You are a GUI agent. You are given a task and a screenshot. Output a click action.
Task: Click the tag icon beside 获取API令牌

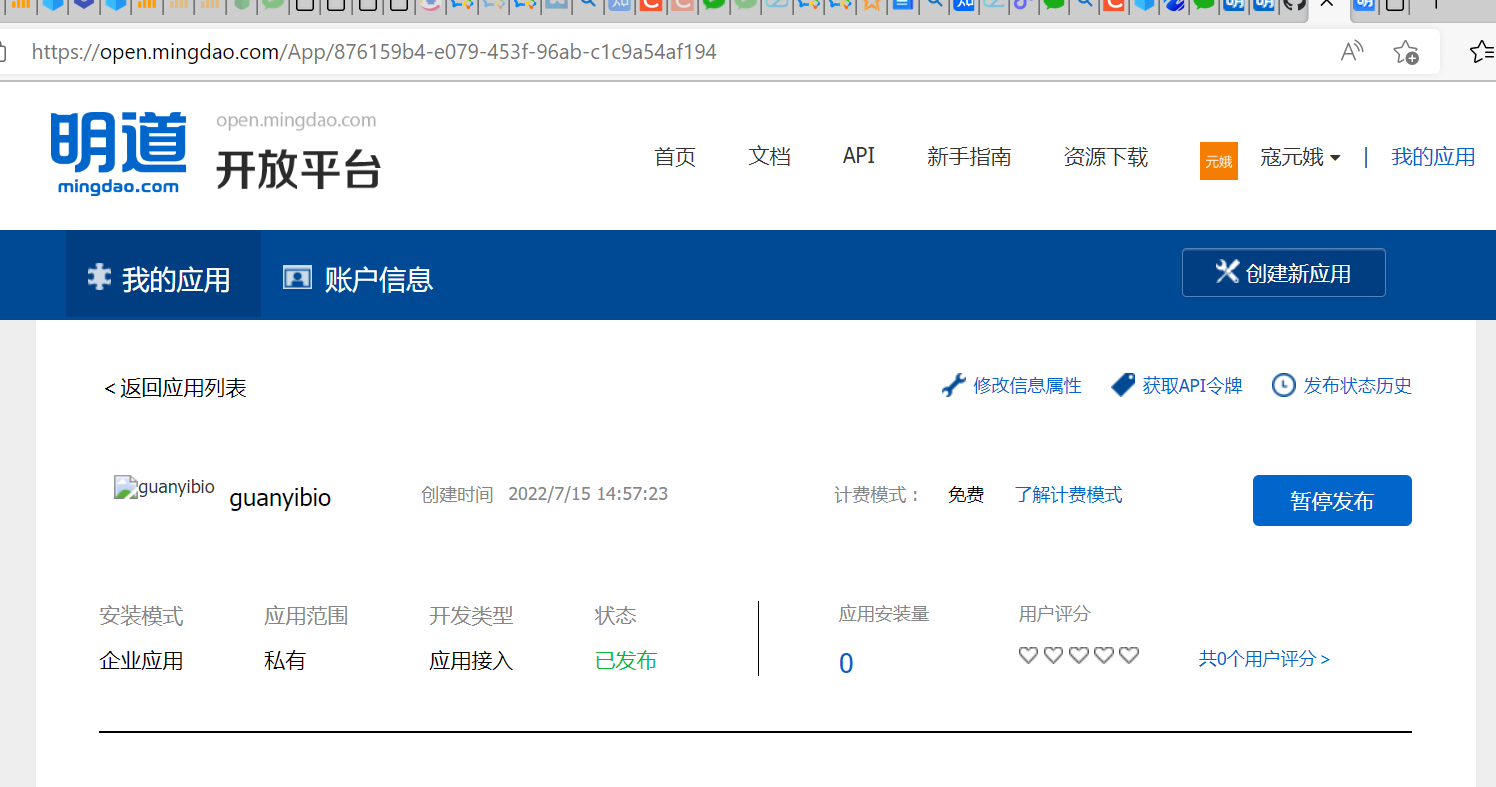click(1123, 385)
